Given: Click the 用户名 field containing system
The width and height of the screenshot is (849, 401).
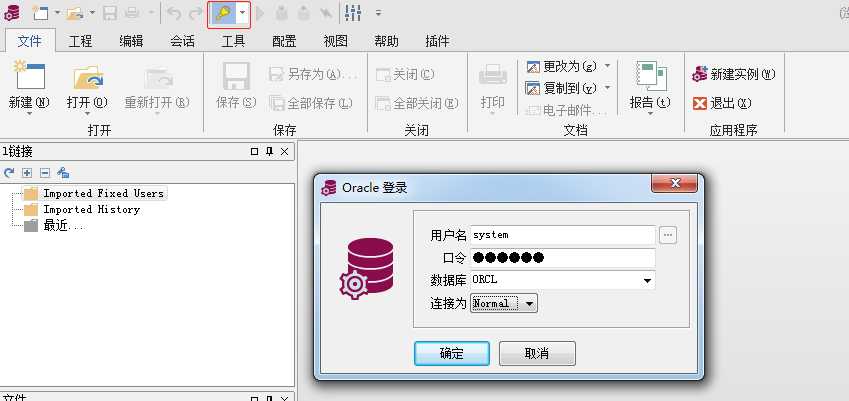Looking at the screenshot, I should [x=563, y=235].
